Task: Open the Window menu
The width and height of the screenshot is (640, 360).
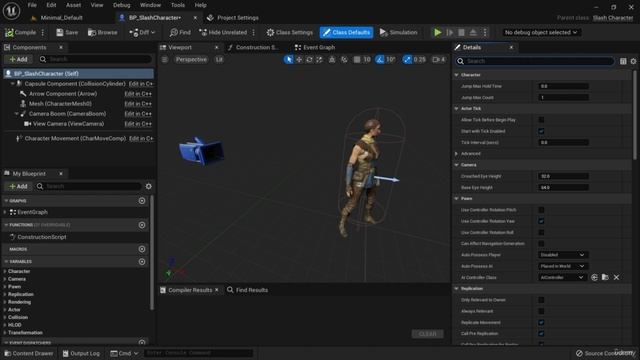Action: coord(150,5)
